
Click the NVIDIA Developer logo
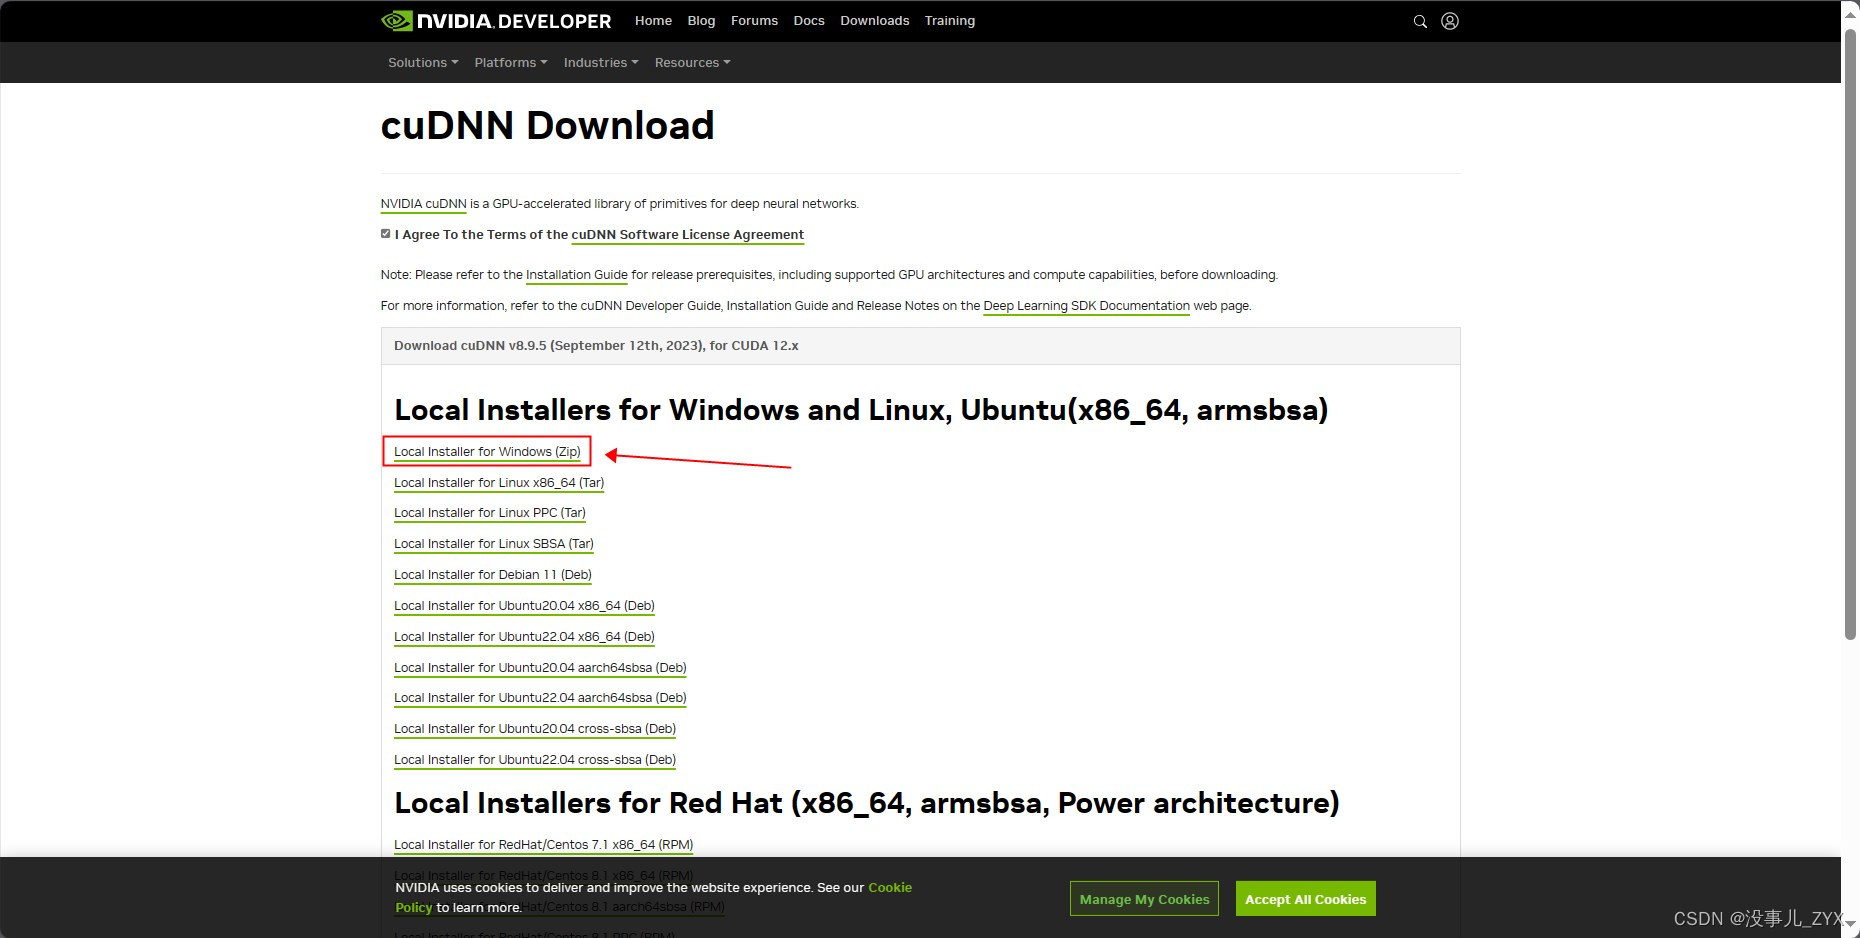click(496, 21)
